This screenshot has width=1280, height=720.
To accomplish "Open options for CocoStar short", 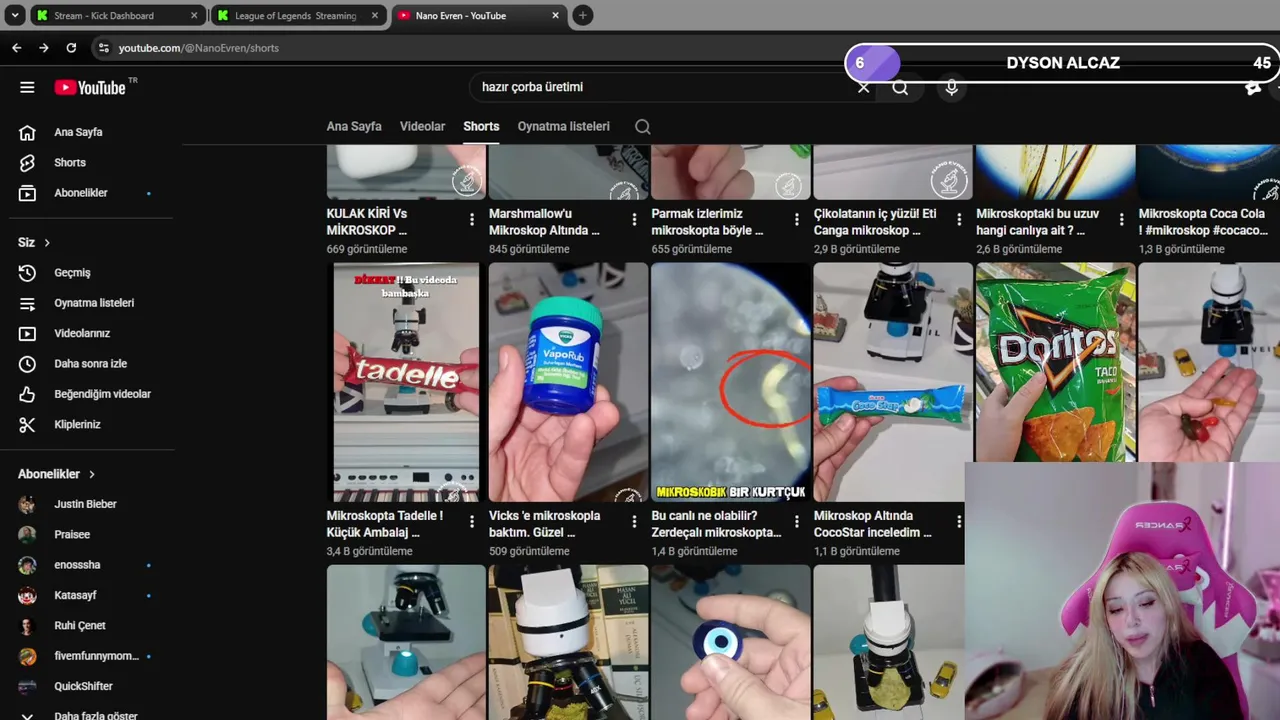I will [959, 521].
